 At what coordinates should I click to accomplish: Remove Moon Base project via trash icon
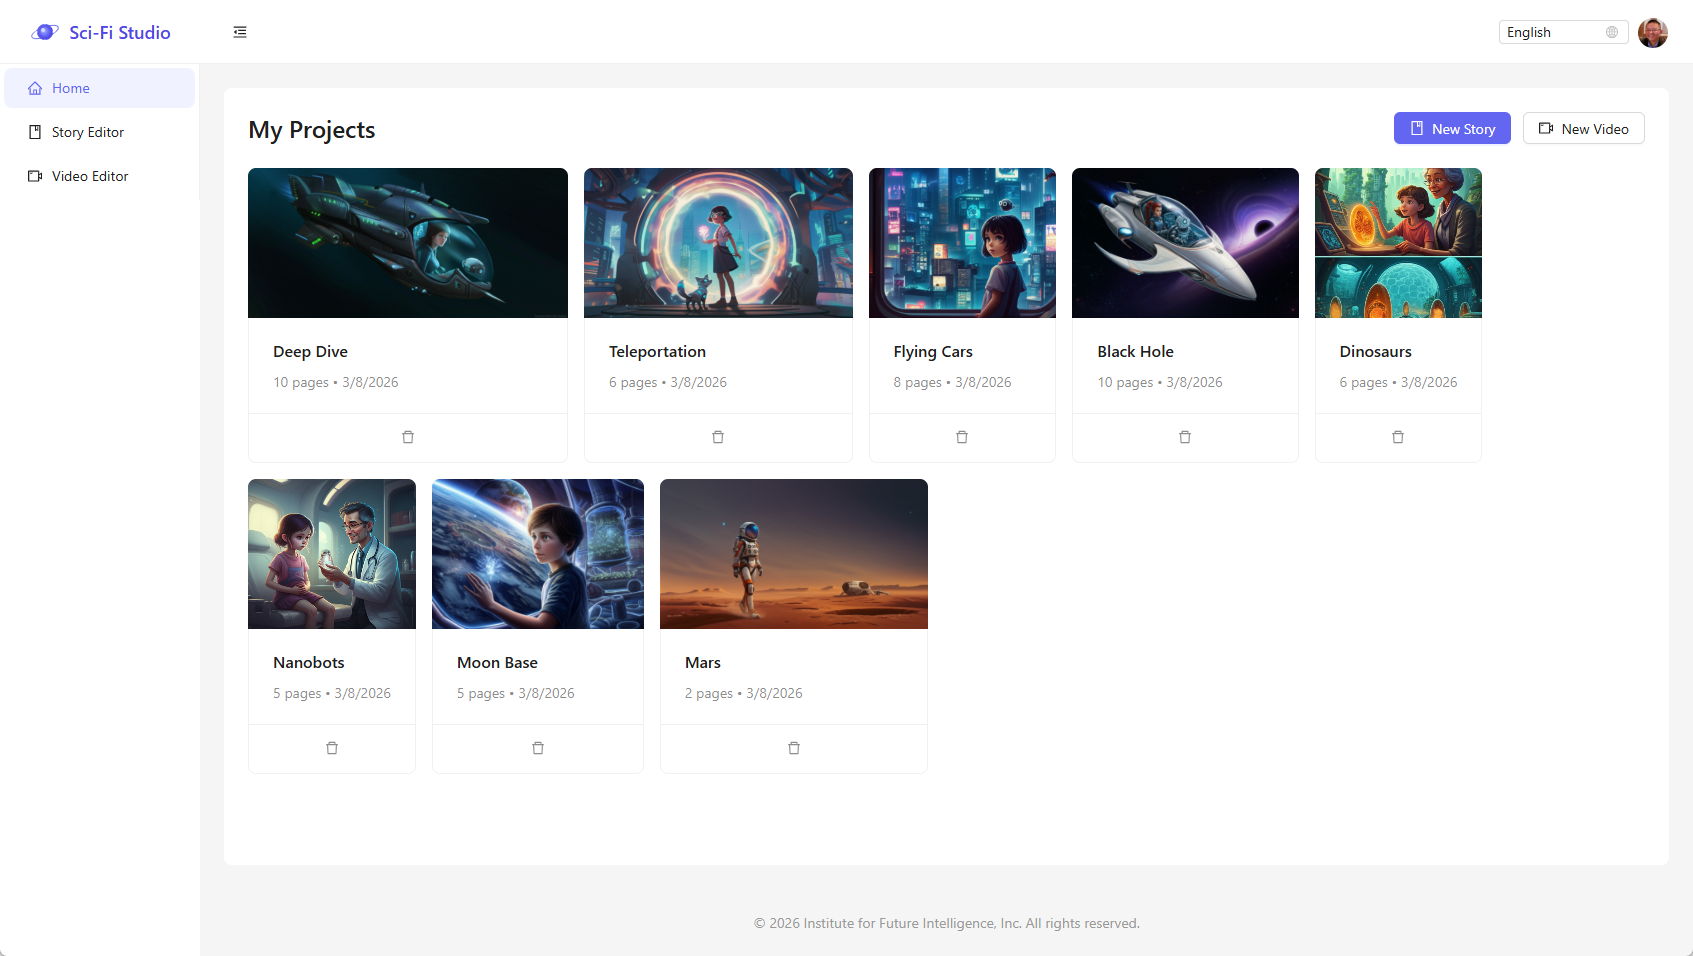[538, 748]
